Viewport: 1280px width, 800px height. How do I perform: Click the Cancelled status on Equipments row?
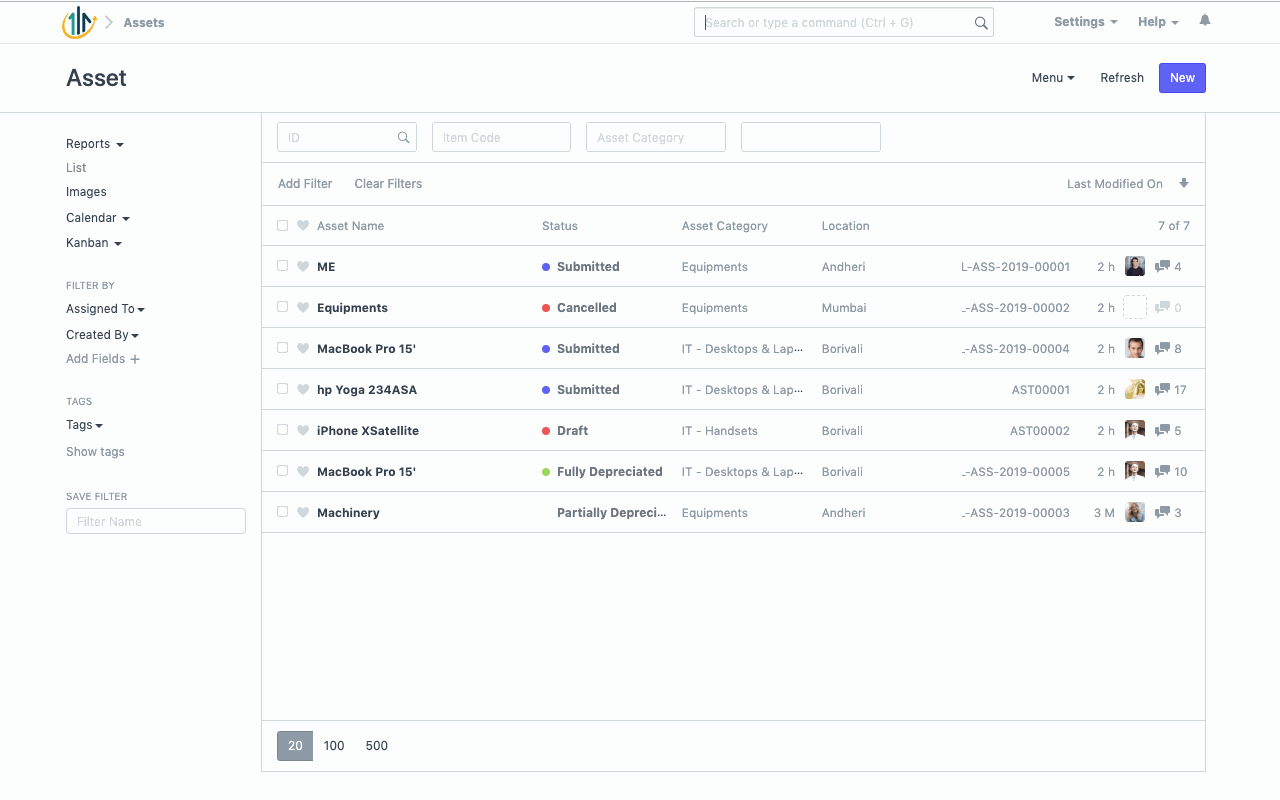click(x=586, y=308)
